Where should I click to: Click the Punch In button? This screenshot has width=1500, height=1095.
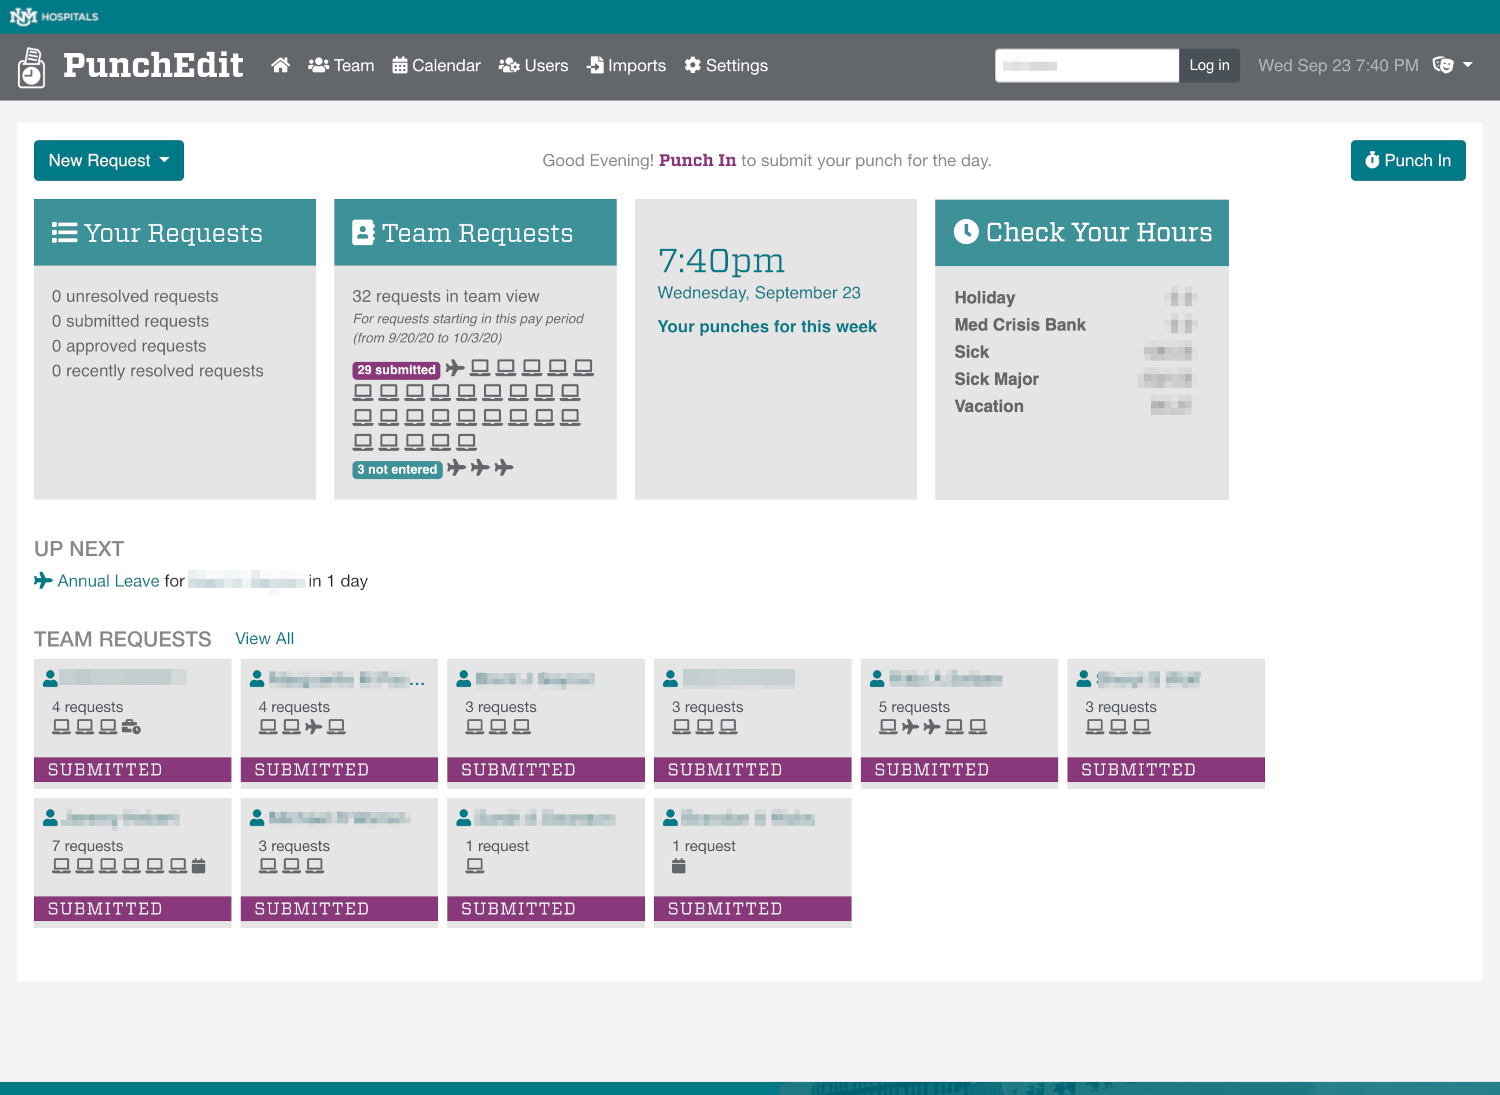pos(1408,160)
